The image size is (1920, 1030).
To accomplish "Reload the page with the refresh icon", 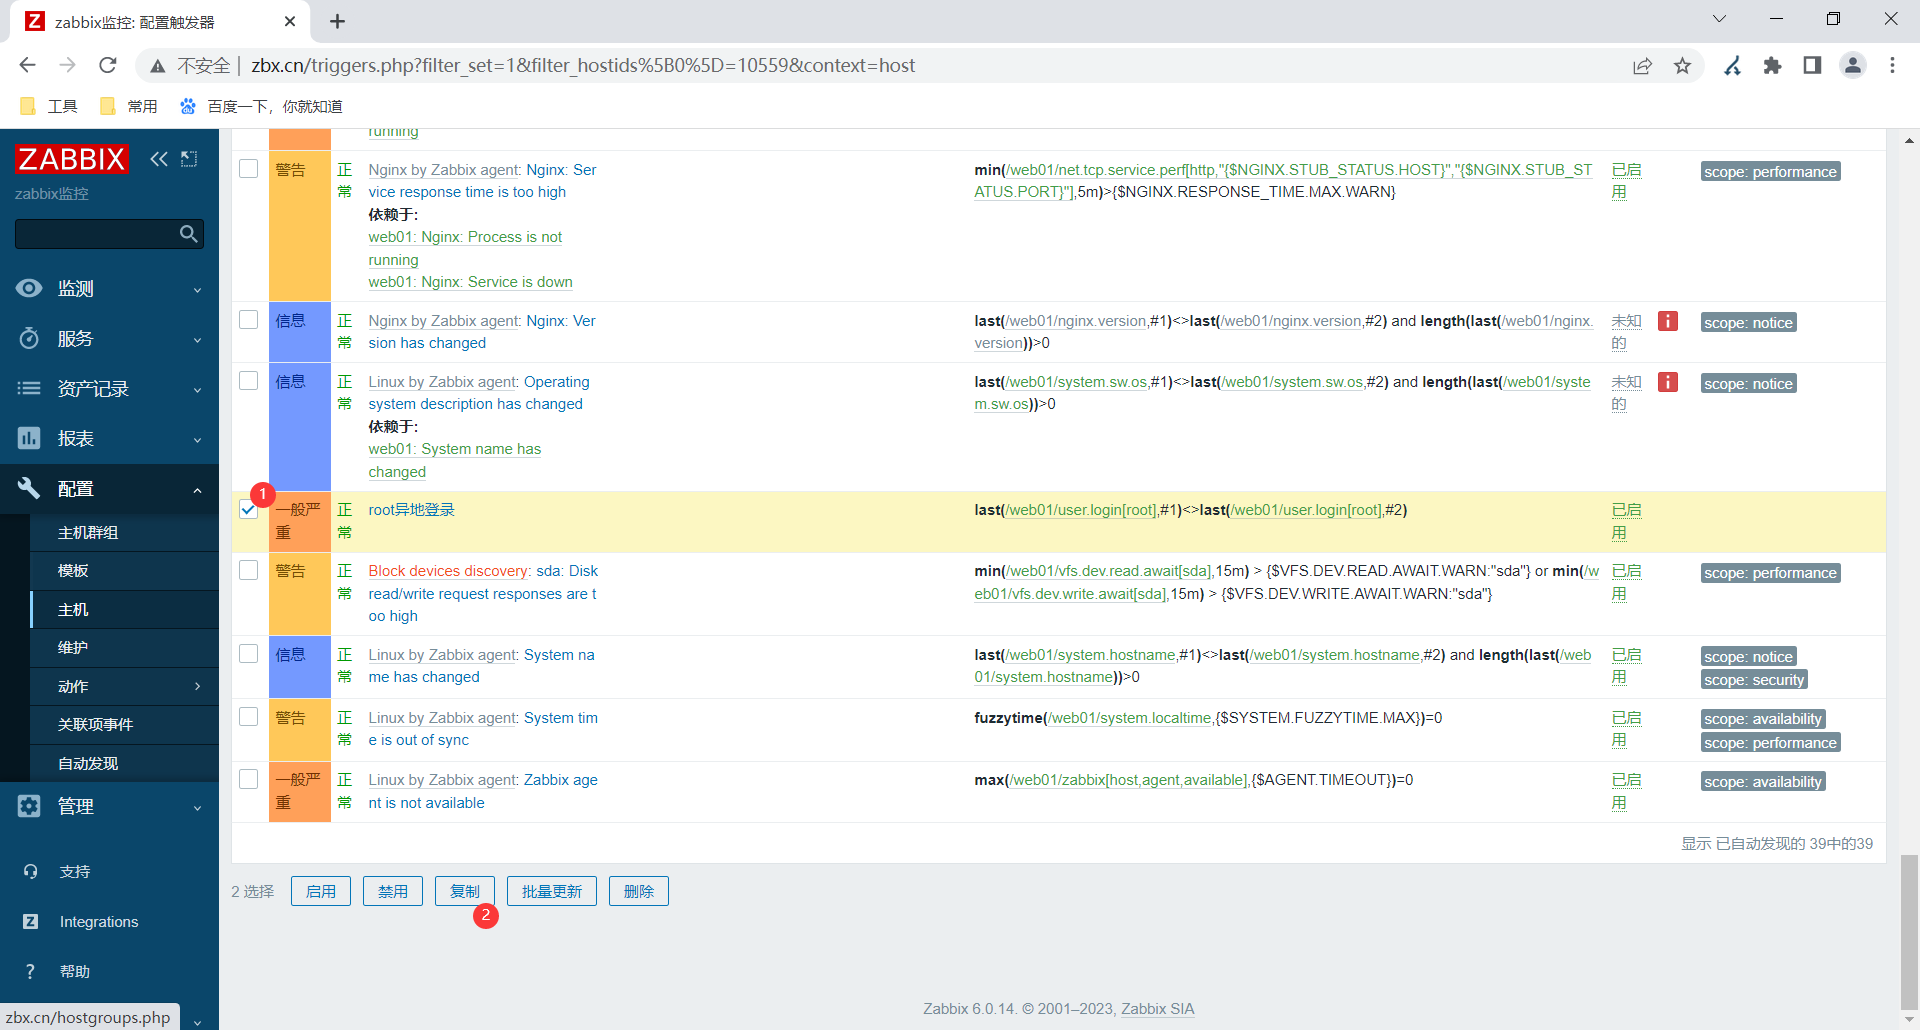I will point(108,65).
